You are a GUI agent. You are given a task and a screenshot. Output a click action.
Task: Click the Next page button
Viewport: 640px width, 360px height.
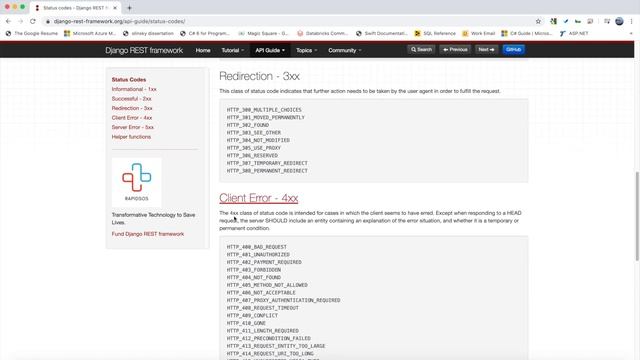point(486,49)
